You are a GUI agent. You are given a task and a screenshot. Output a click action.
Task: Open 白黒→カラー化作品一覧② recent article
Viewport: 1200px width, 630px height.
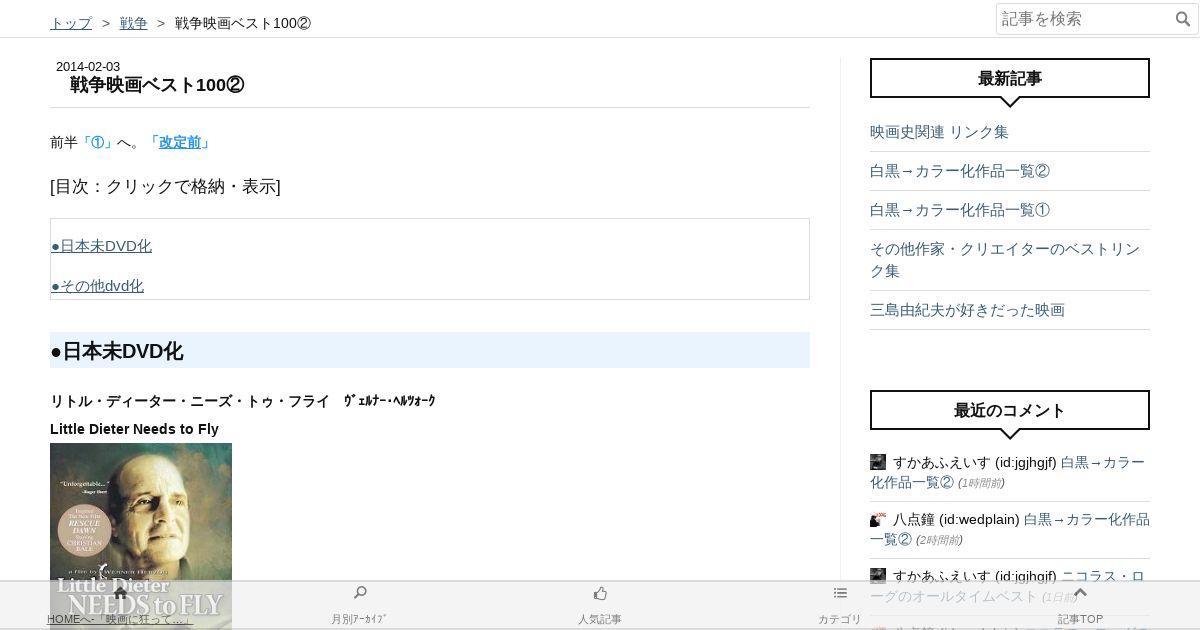pos(960,171)
